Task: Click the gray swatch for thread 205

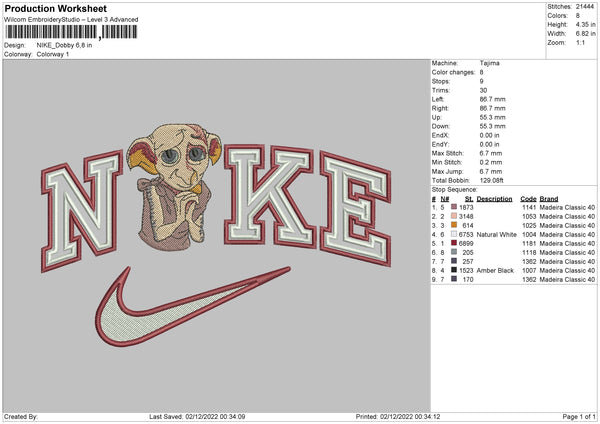Action: 456,251
